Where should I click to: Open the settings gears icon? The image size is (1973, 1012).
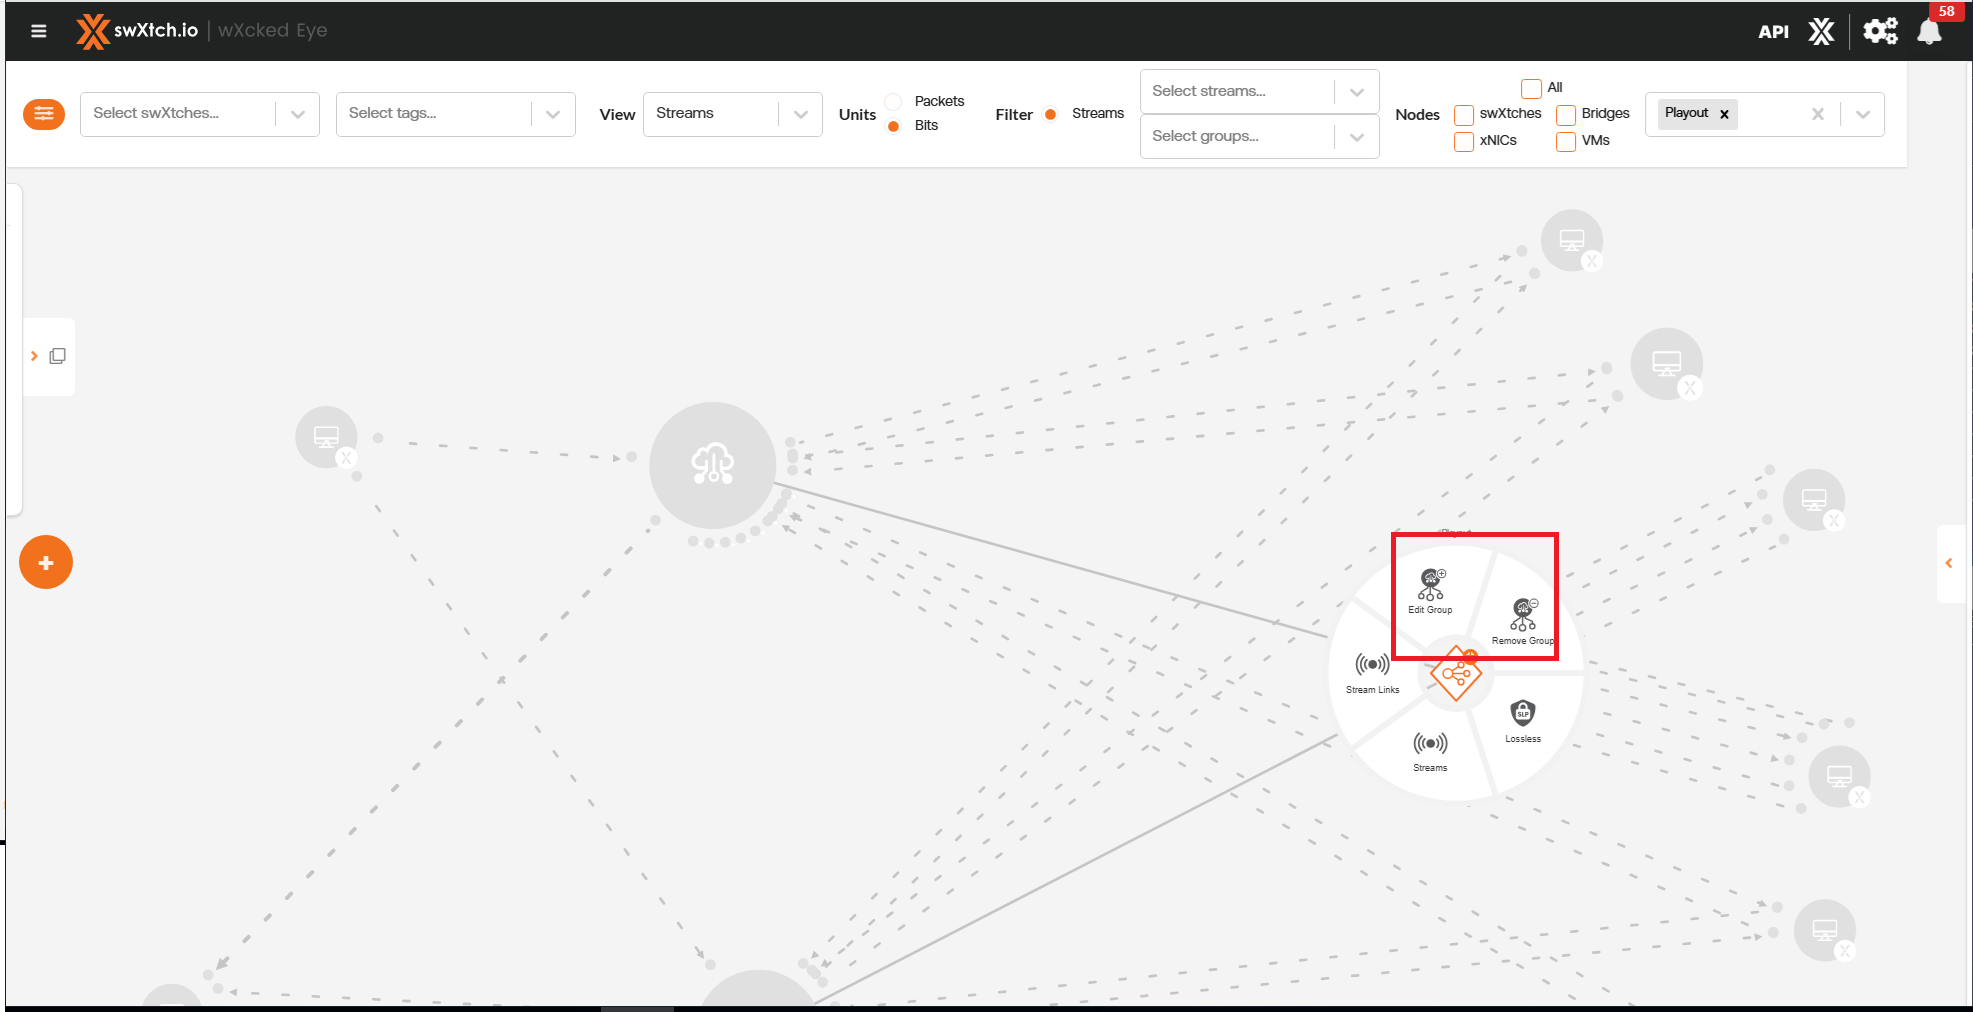point(1879,31)
